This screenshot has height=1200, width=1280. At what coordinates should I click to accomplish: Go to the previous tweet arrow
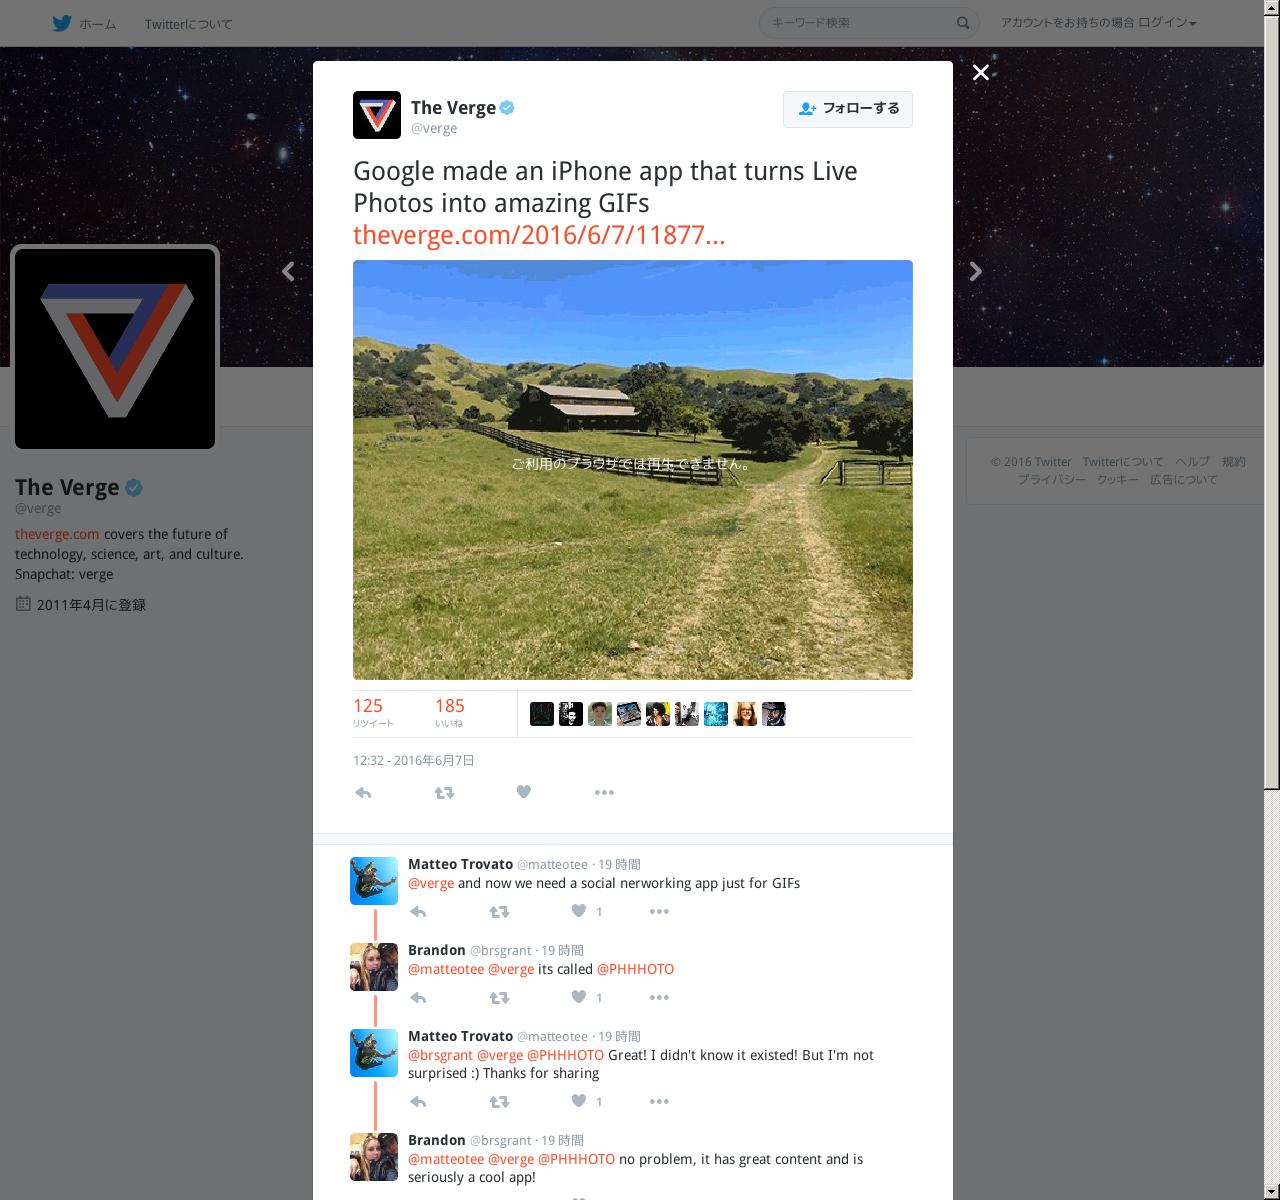(288, 272)
